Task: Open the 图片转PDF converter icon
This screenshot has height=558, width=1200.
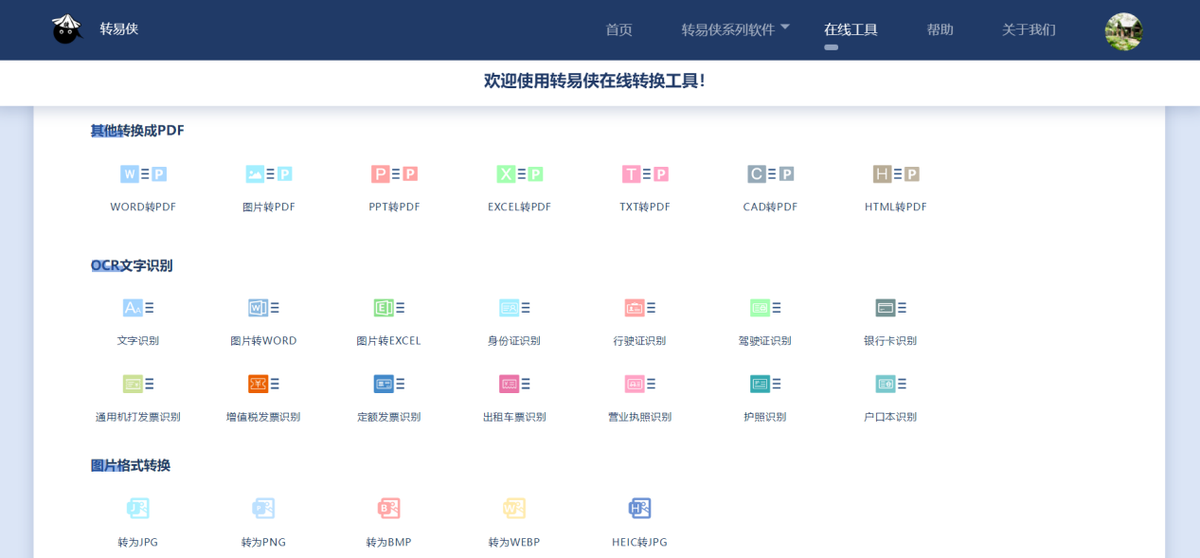Action: click(x=269, y=174)
